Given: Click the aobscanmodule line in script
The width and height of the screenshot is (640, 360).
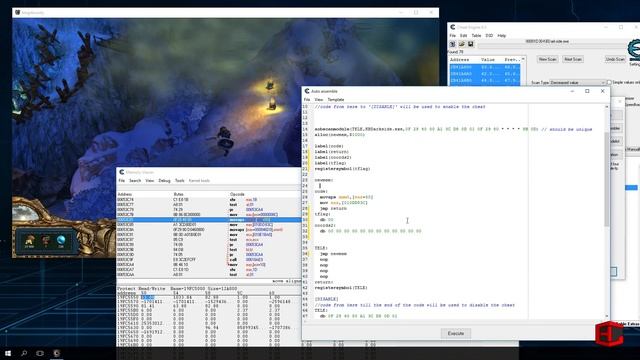Looking at the screenshot, I should pos(453,129).
